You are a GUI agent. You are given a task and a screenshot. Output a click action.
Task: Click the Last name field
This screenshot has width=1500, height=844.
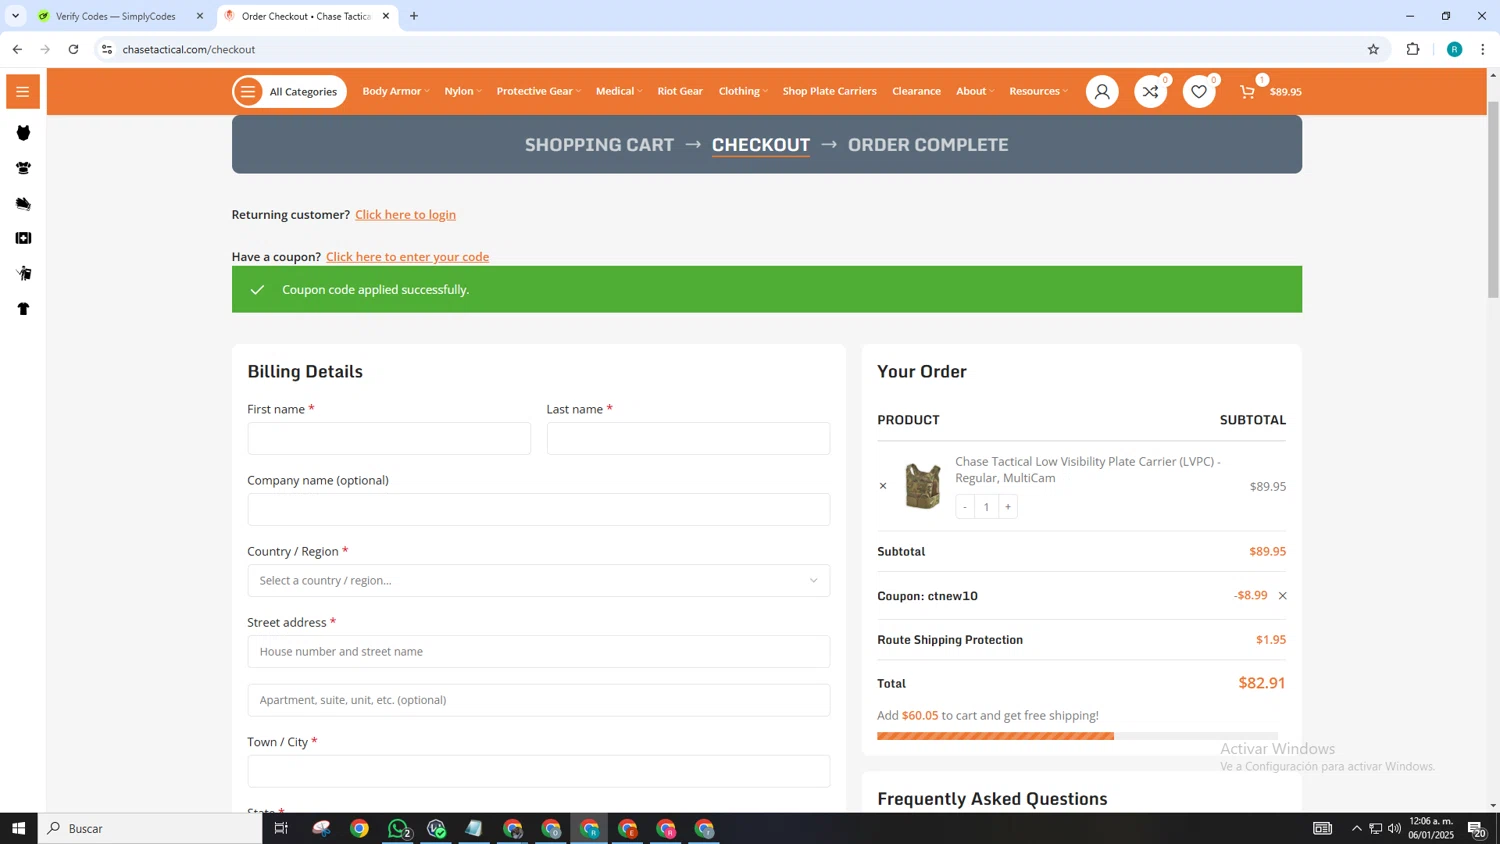click(x=688, y=439)
